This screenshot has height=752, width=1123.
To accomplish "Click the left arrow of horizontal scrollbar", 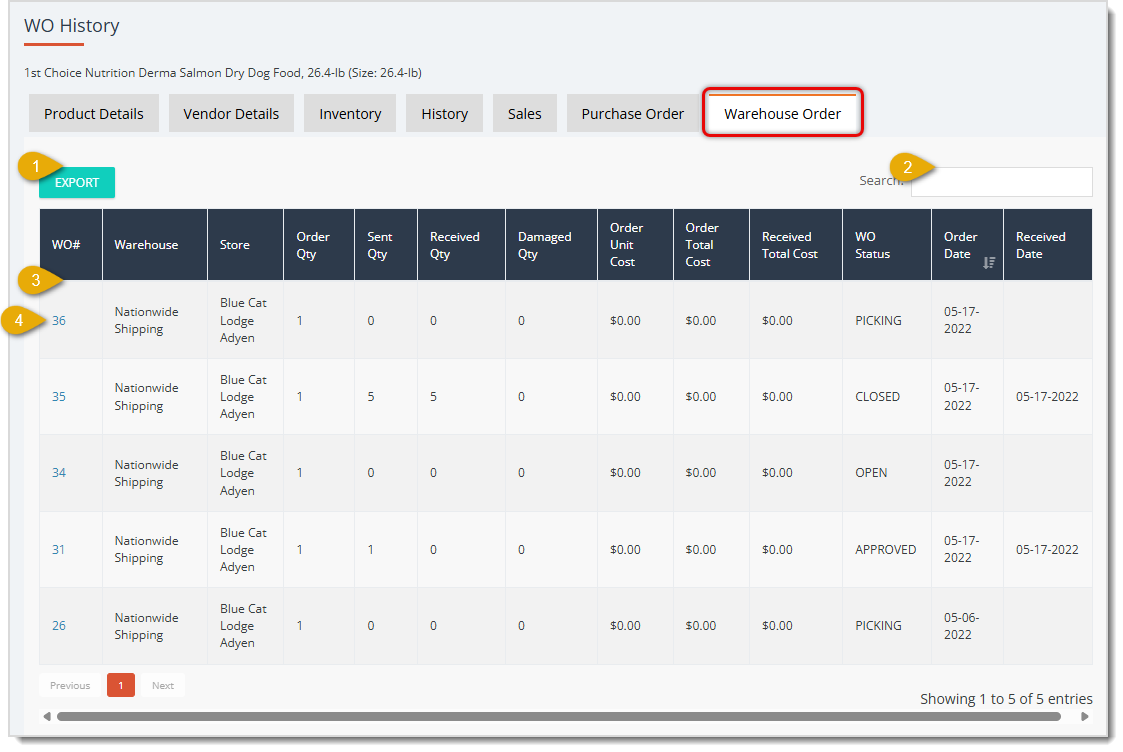I will click(x=47, y=716).
